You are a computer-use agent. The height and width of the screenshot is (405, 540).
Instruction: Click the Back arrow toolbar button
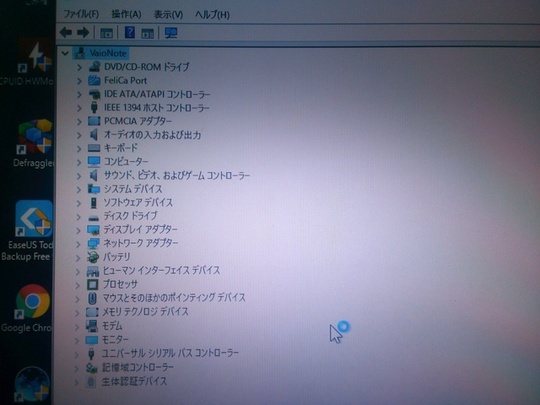click(x=66, y=33)
